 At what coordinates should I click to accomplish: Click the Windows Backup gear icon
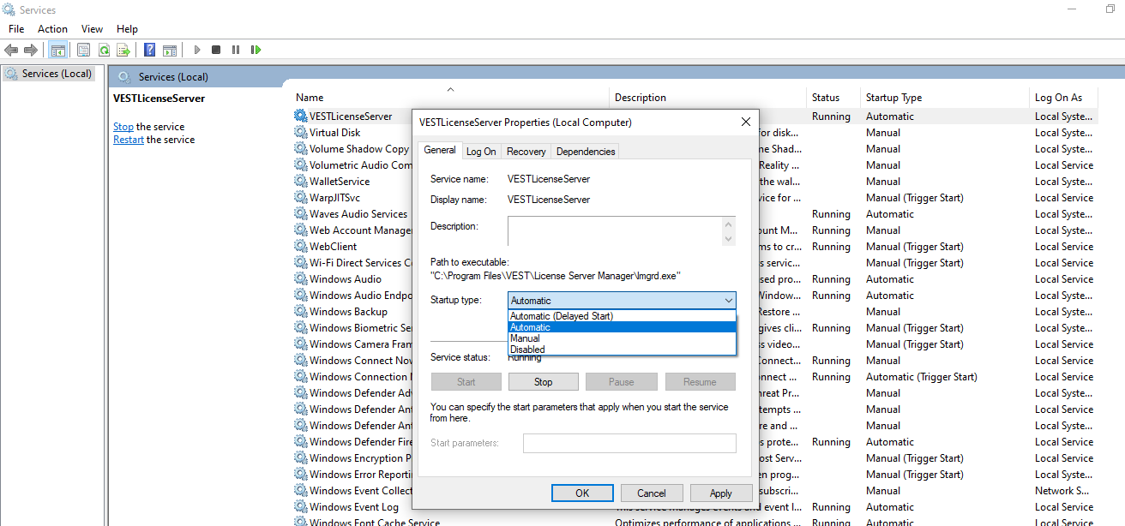301,311
